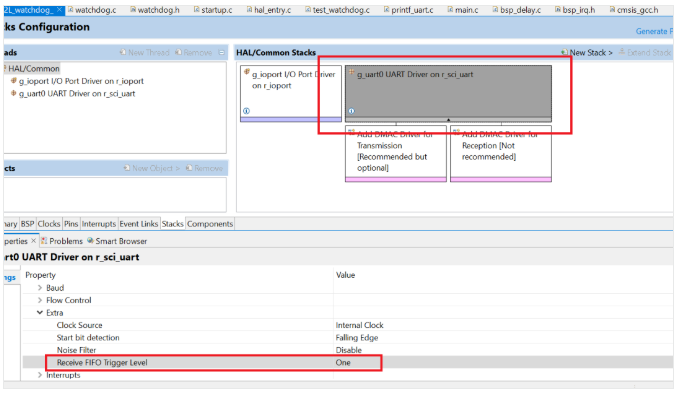Collapse the Threads panel minimize icon
This screenshot has width=678, height=397.
(x=222, y=52)
